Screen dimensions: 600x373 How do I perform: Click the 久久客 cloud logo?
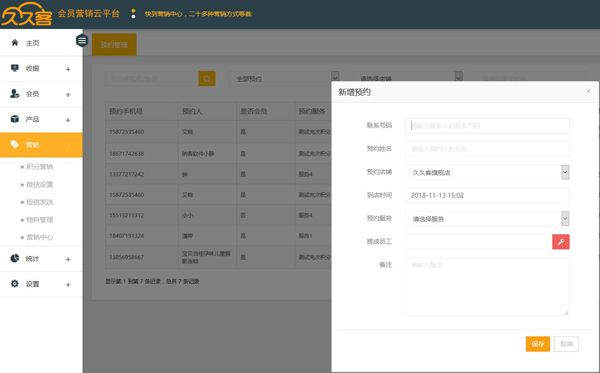pos(27,14)
